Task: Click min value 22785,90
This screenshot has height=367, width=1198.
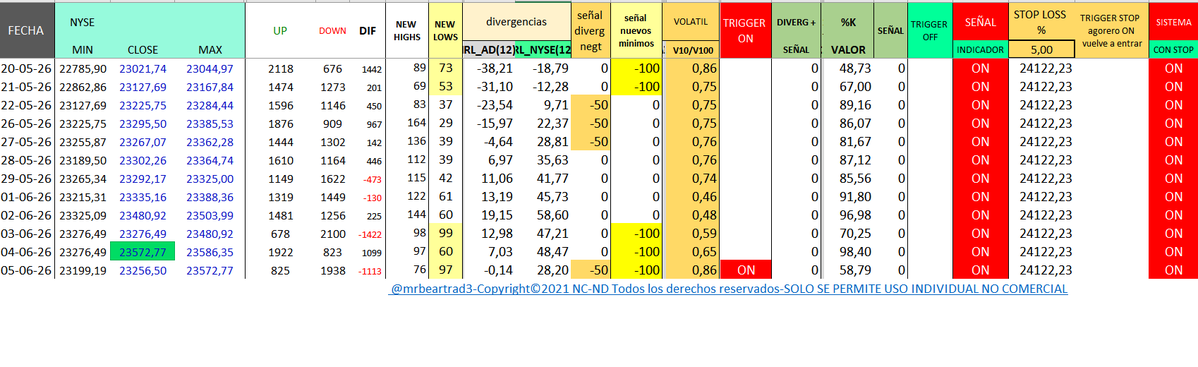Action: [x=82, y=68]
